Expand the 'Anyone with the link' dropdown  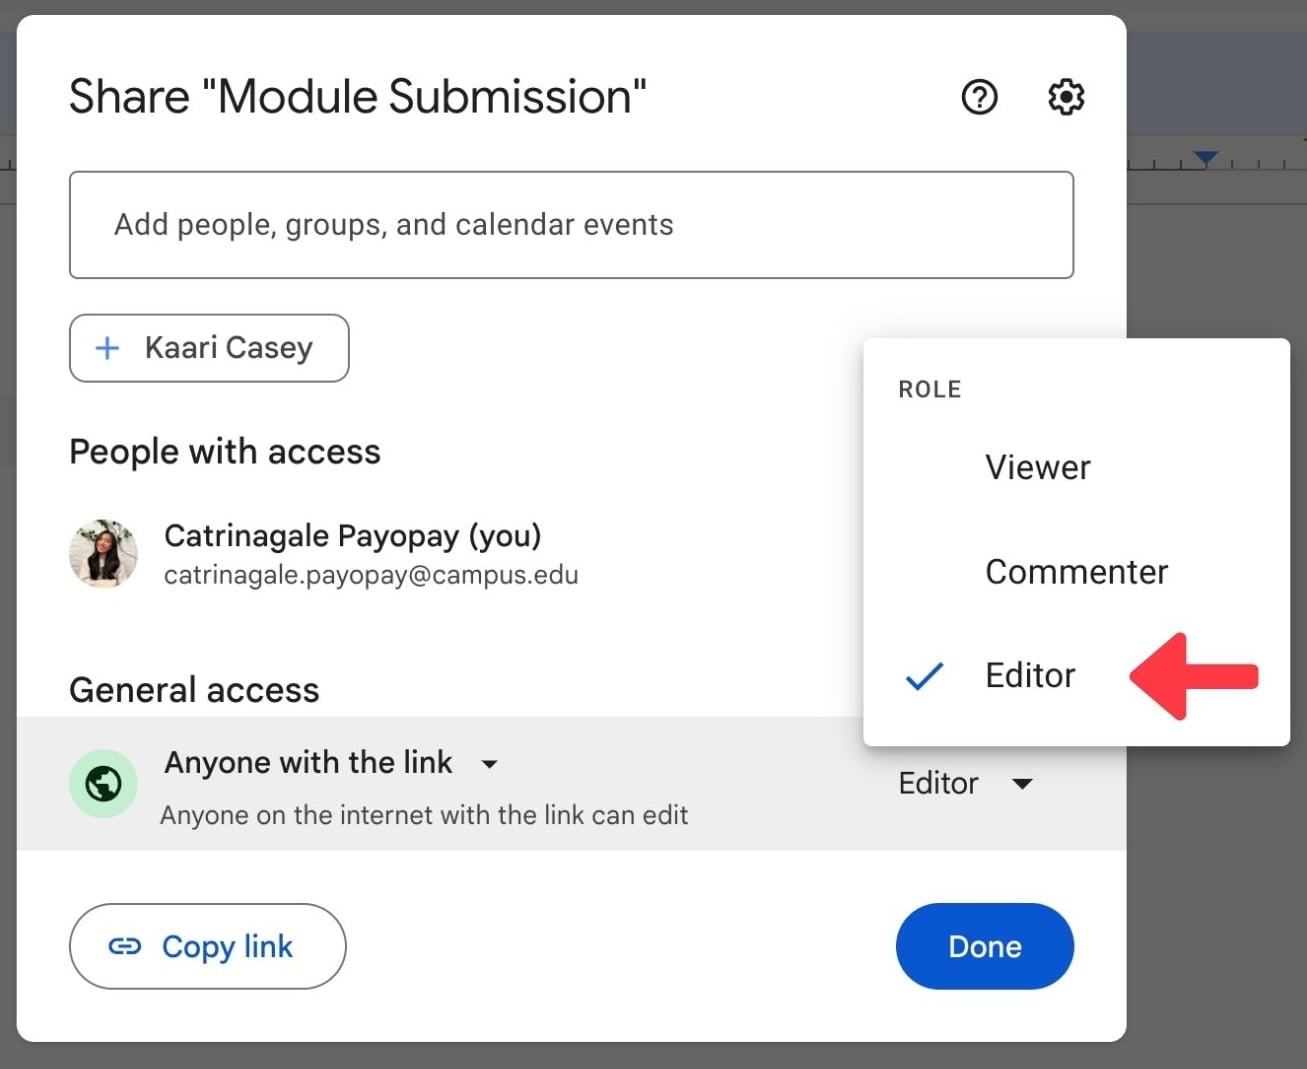489,764
